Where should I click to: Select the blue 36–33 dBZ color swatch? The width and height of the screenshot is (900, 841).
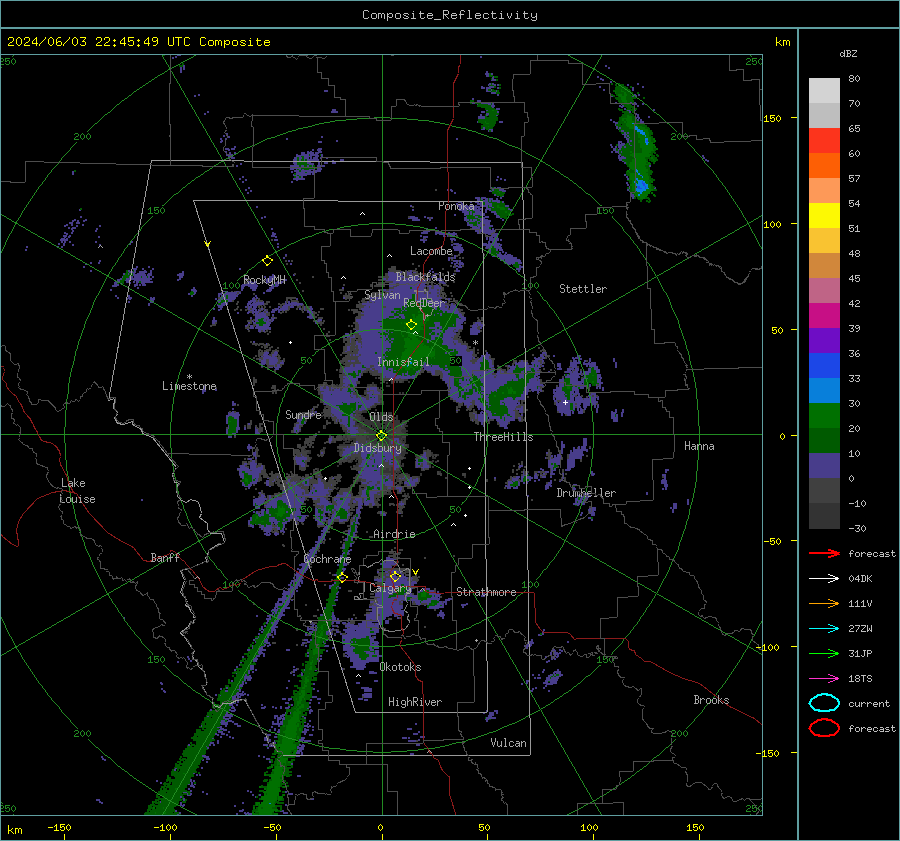(824, 365)
